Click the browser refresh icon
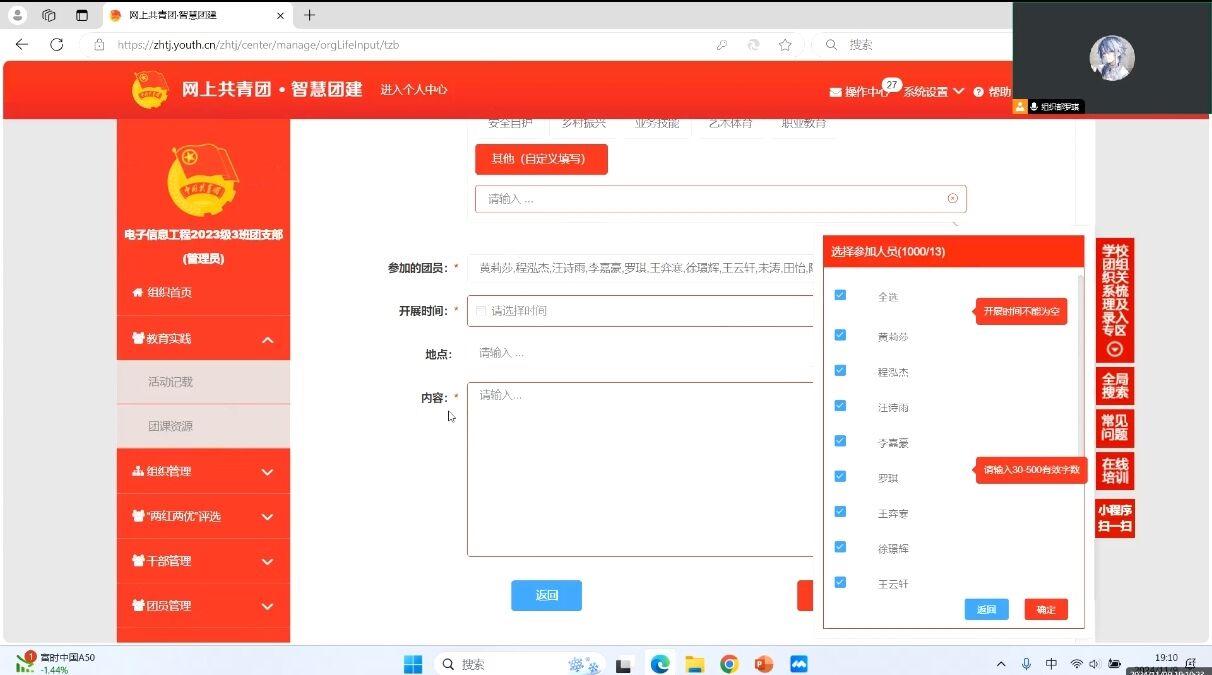 [x=57, y=45]
